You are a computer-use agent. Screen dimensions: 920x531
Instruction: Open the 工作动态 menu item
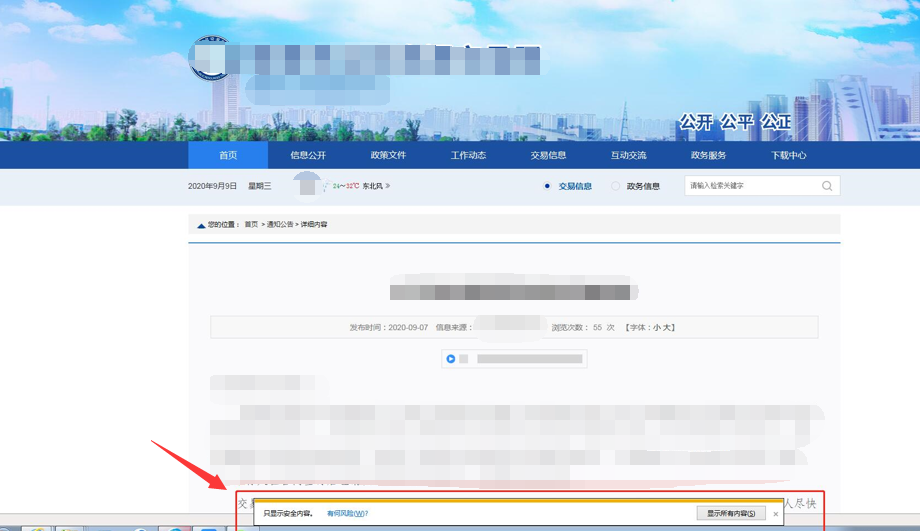tap(468, 155)
